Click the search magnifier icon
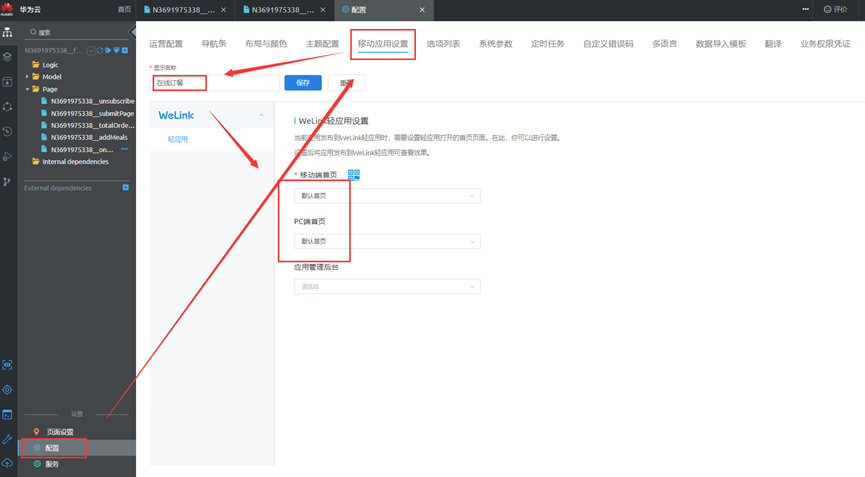 pyautogui.click(x=33, y=32)
